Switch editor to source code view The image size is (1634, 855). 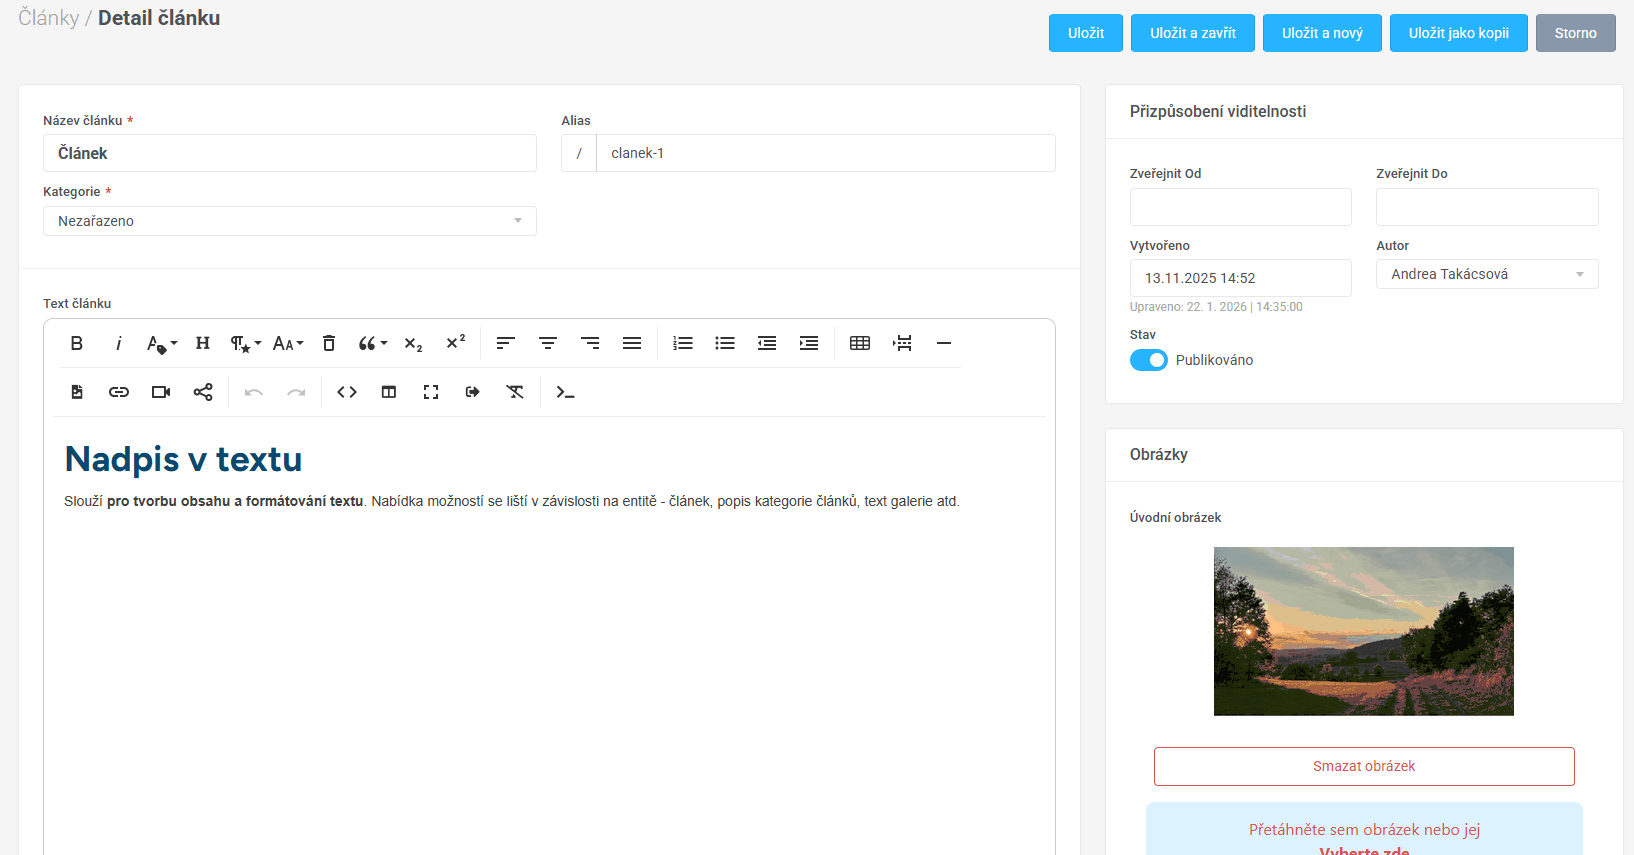(x=347, y=392)
